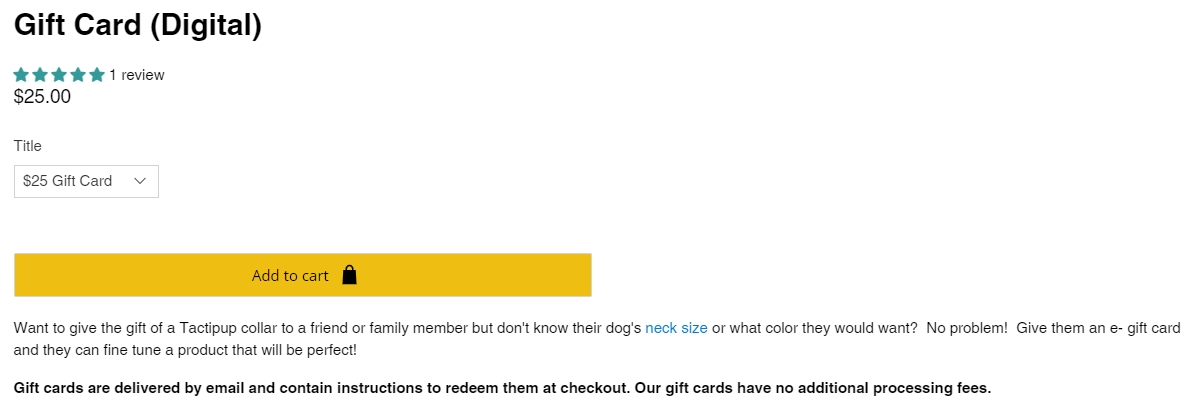This screenshot has width=1201, height=411.
Task: Click the third rating star
Action: point(59,75)
